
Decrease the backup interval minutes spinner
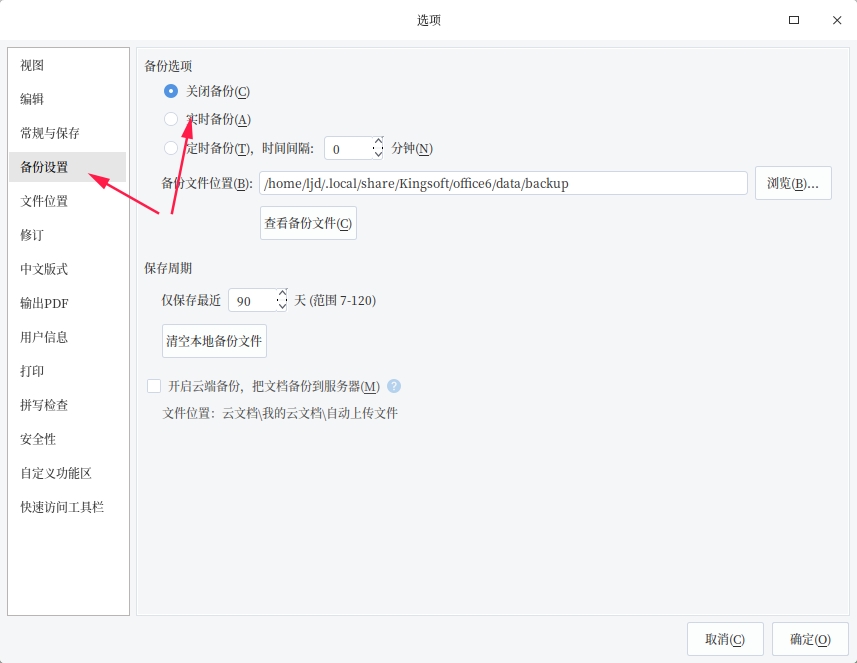[x=378, y=154]
